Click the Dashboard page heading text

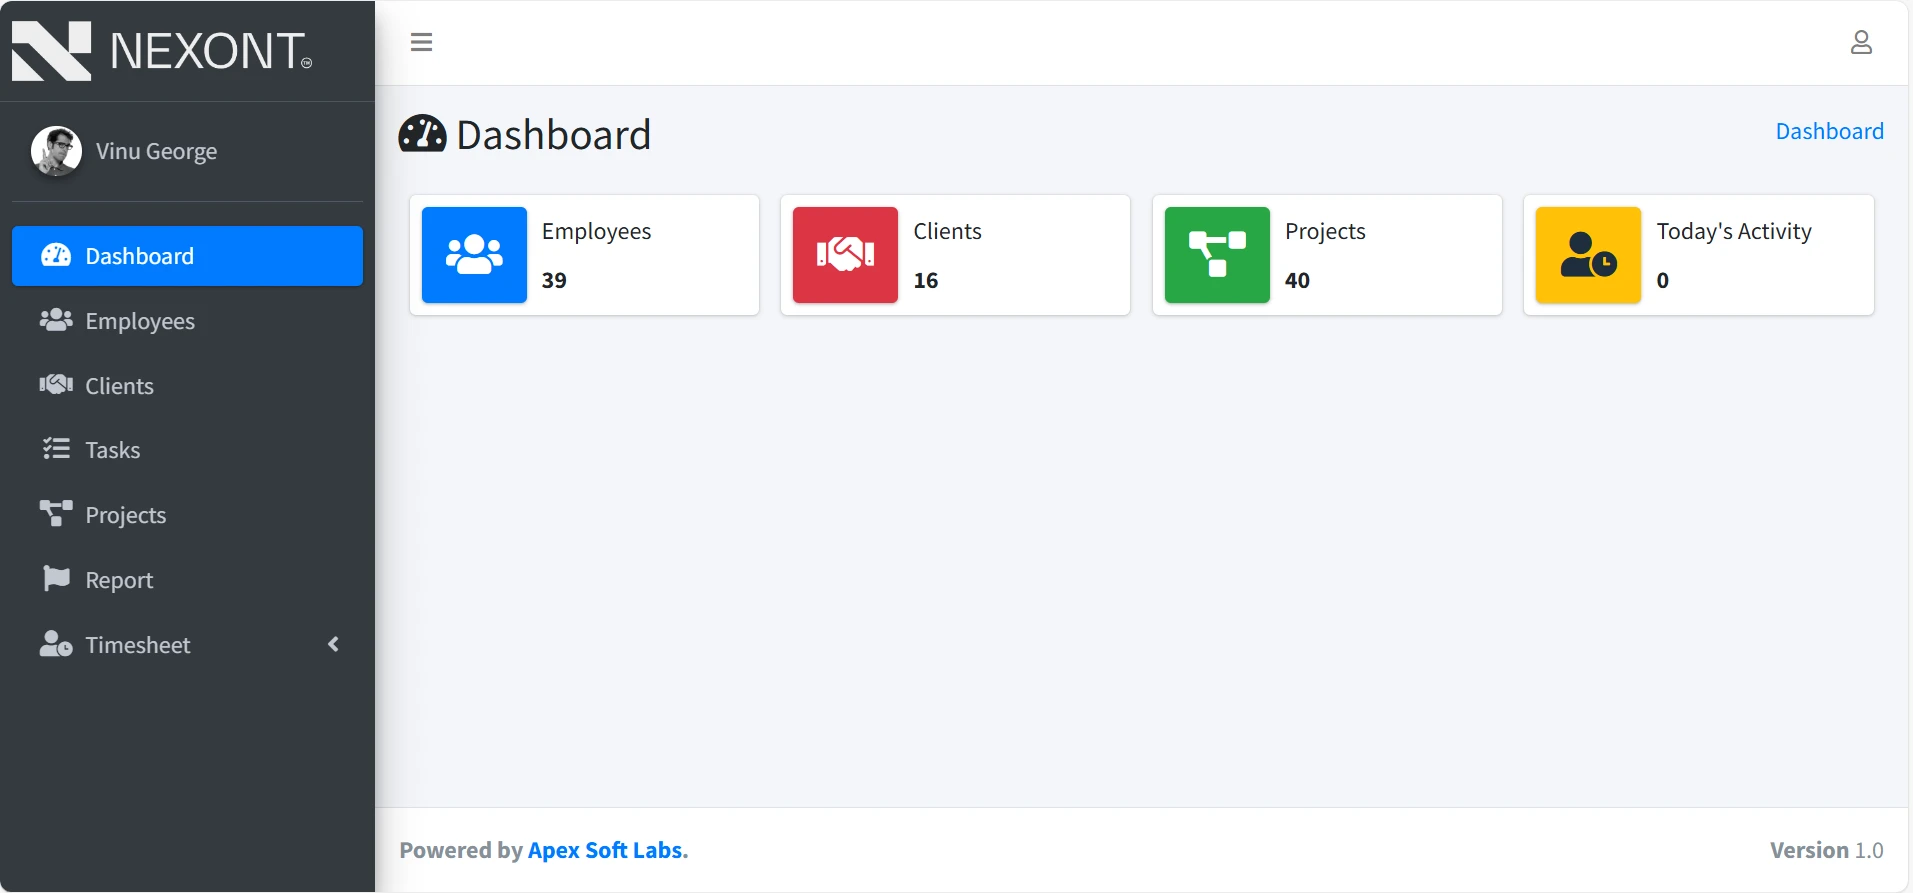(553, 135)
